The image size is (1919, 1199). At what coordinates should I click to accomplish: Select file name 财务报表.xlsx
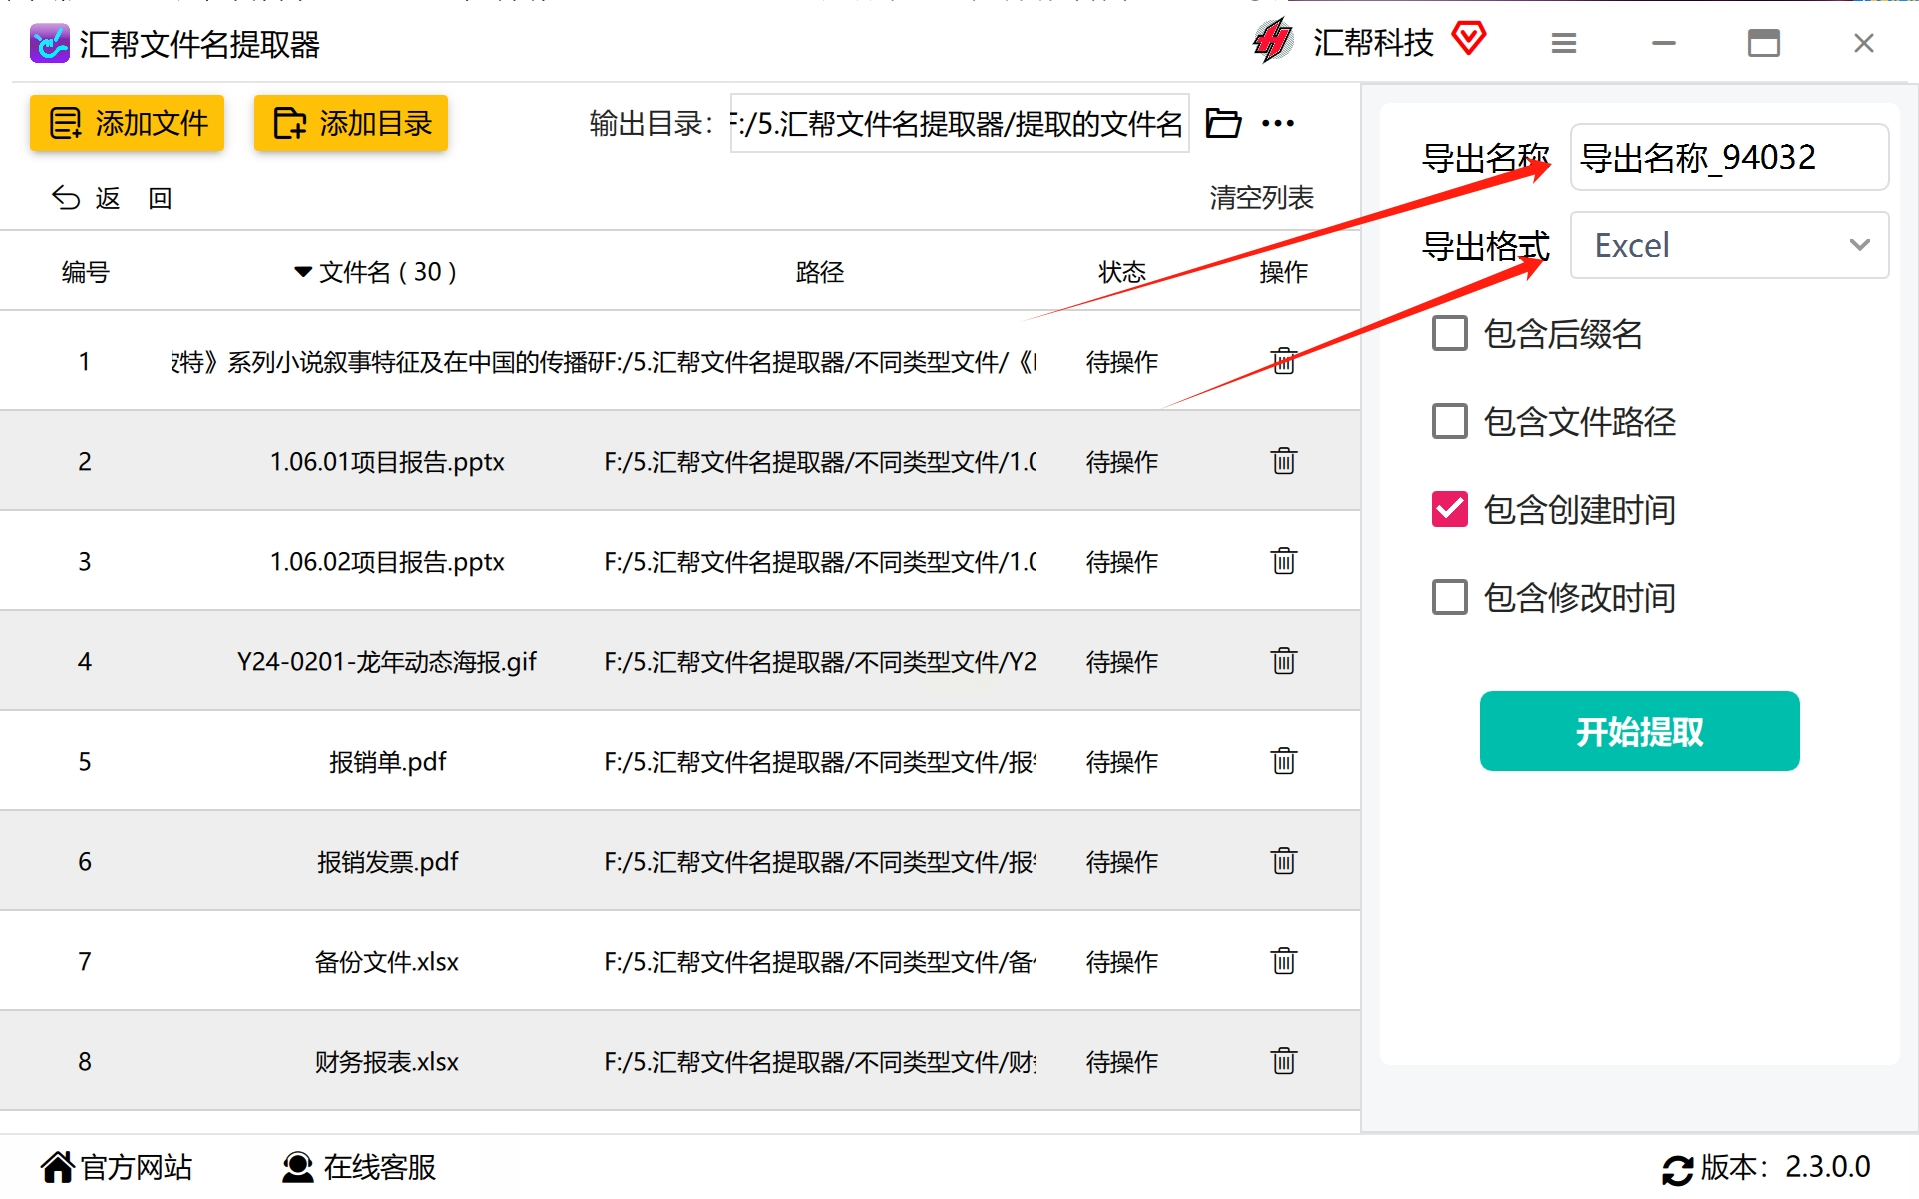[x=387, y=1061]
